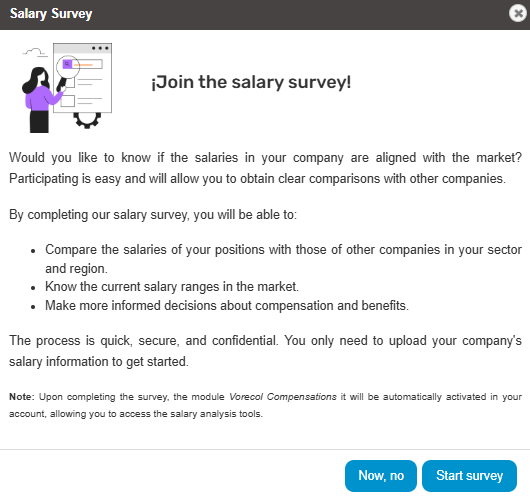
Task: Click the "¡Join the salary survey!" heading
Action: pos(251,82)
